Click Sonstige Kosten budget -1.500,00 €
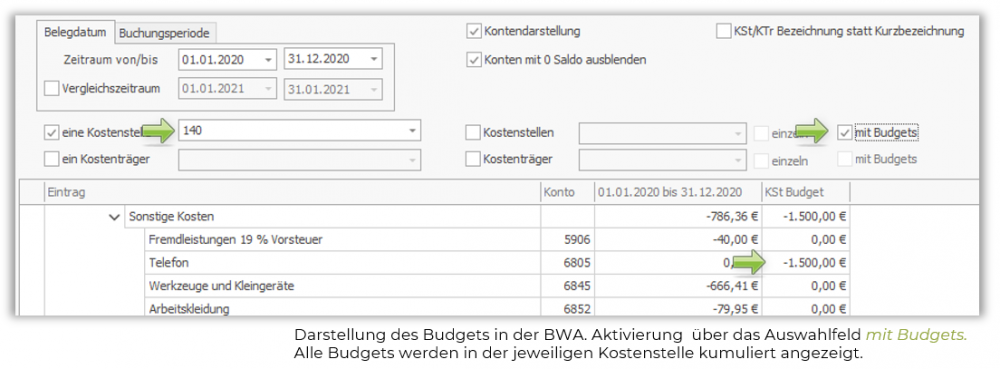 point(814,217)
